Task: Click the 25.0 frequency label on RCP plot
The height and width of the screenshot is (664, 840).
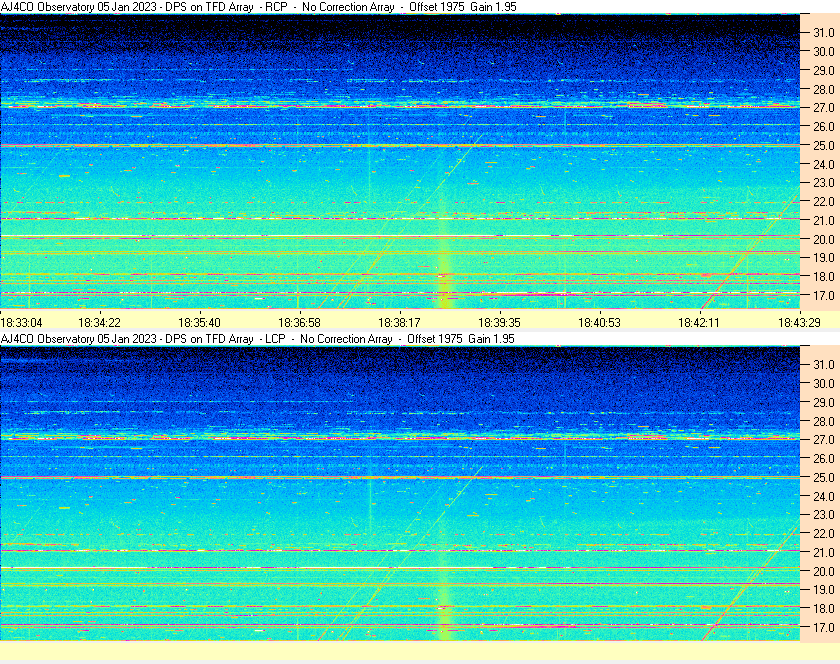Action: coord(824,145)
